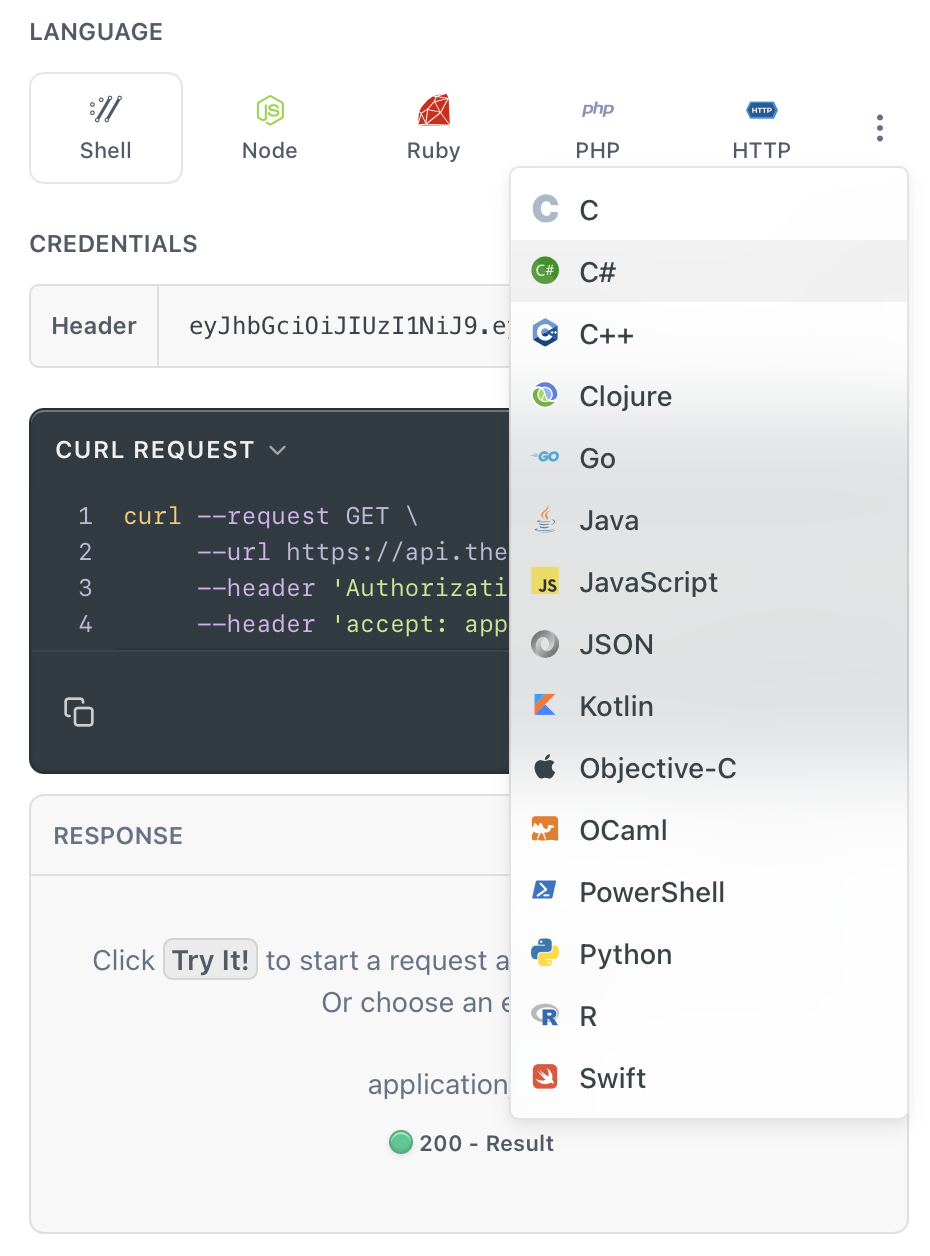Screen dimensions: 930x1256
Task: Pick Objective-C in the language list
Action: [x=709, y=767]
